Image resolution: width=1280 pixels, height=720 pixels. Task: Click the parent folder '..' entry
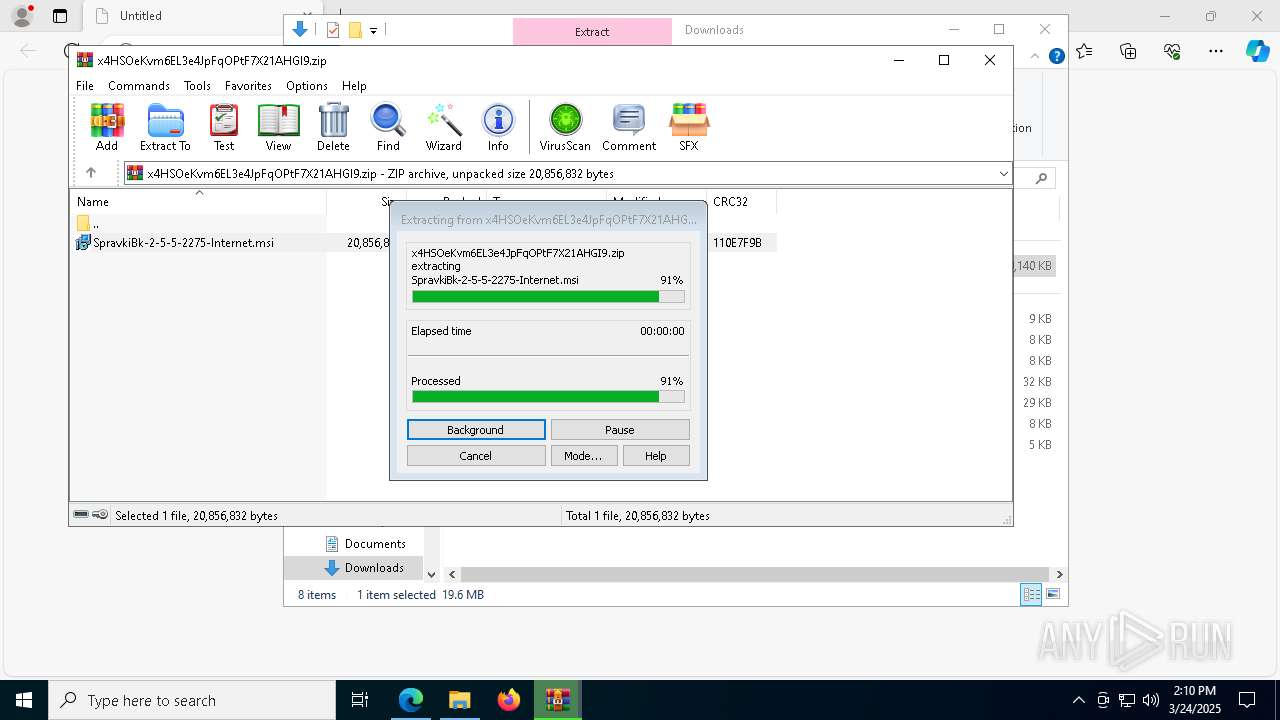[x=88, y=224]
